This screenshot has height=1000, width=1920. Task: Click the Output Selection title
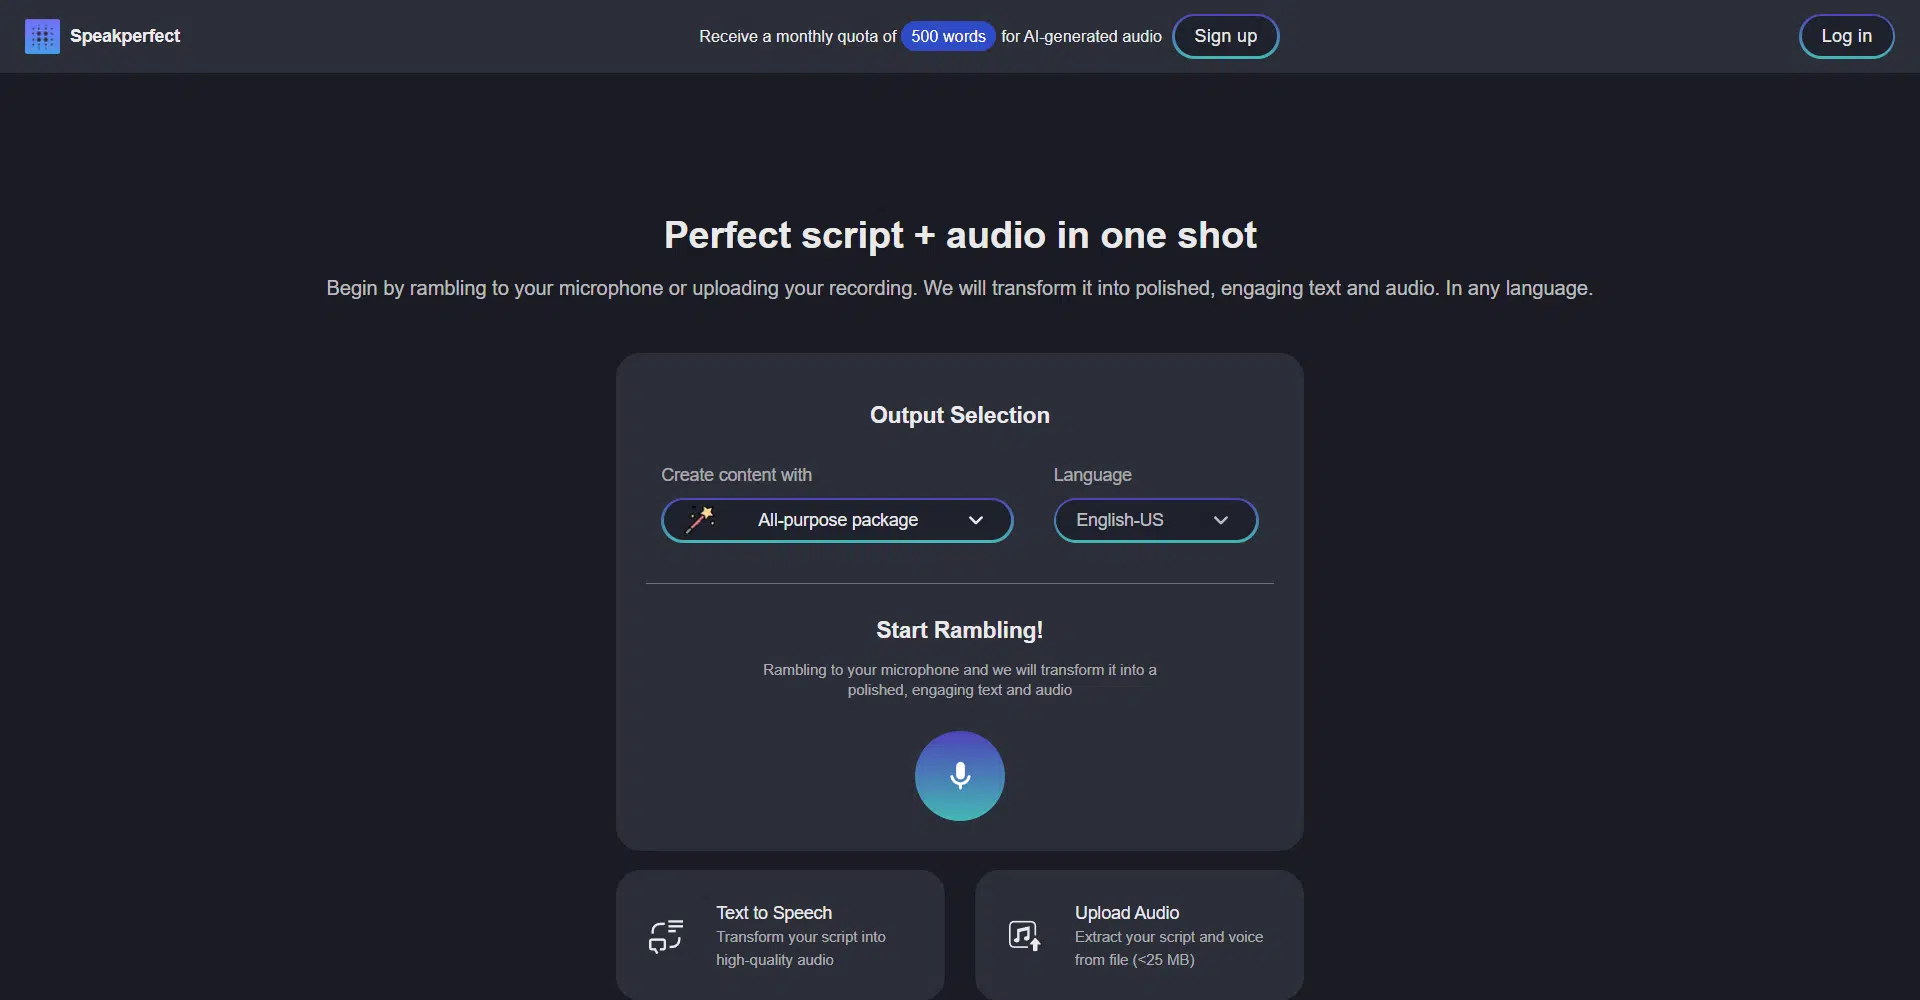[x=959, y=415]
